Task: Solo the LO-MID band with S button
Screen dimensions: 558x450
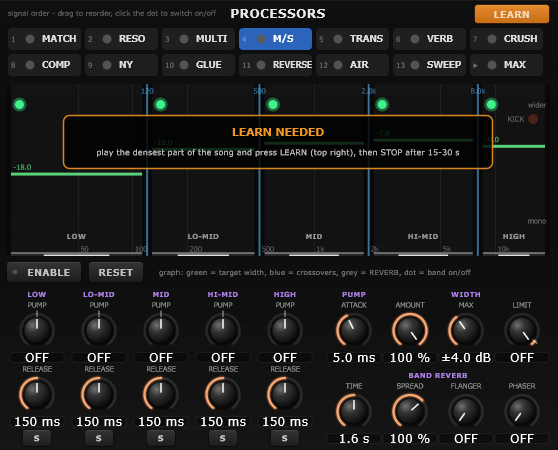Action: click(x=99, y=438)
